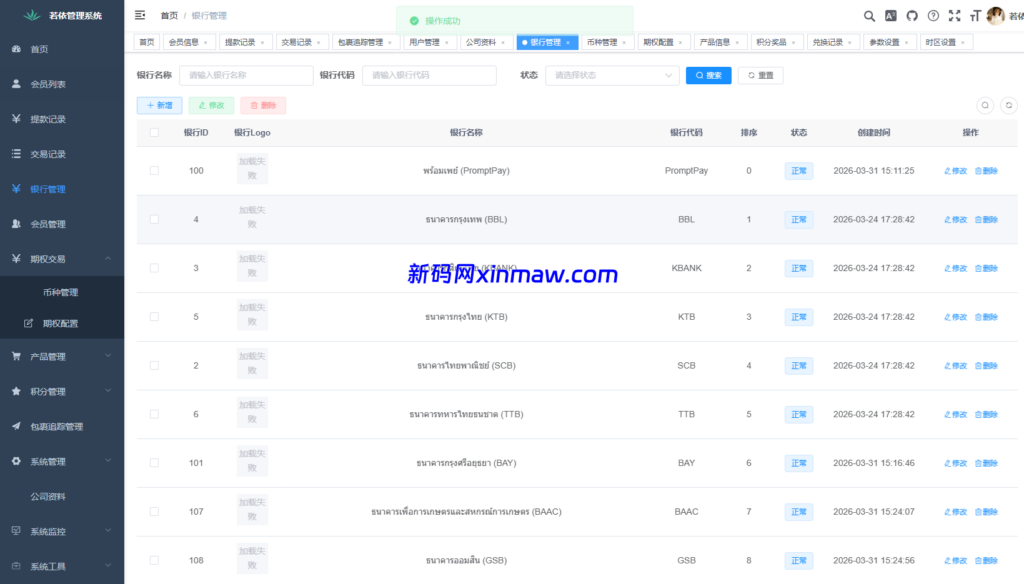Check the row for BAY bank

[x=154, y=462]
